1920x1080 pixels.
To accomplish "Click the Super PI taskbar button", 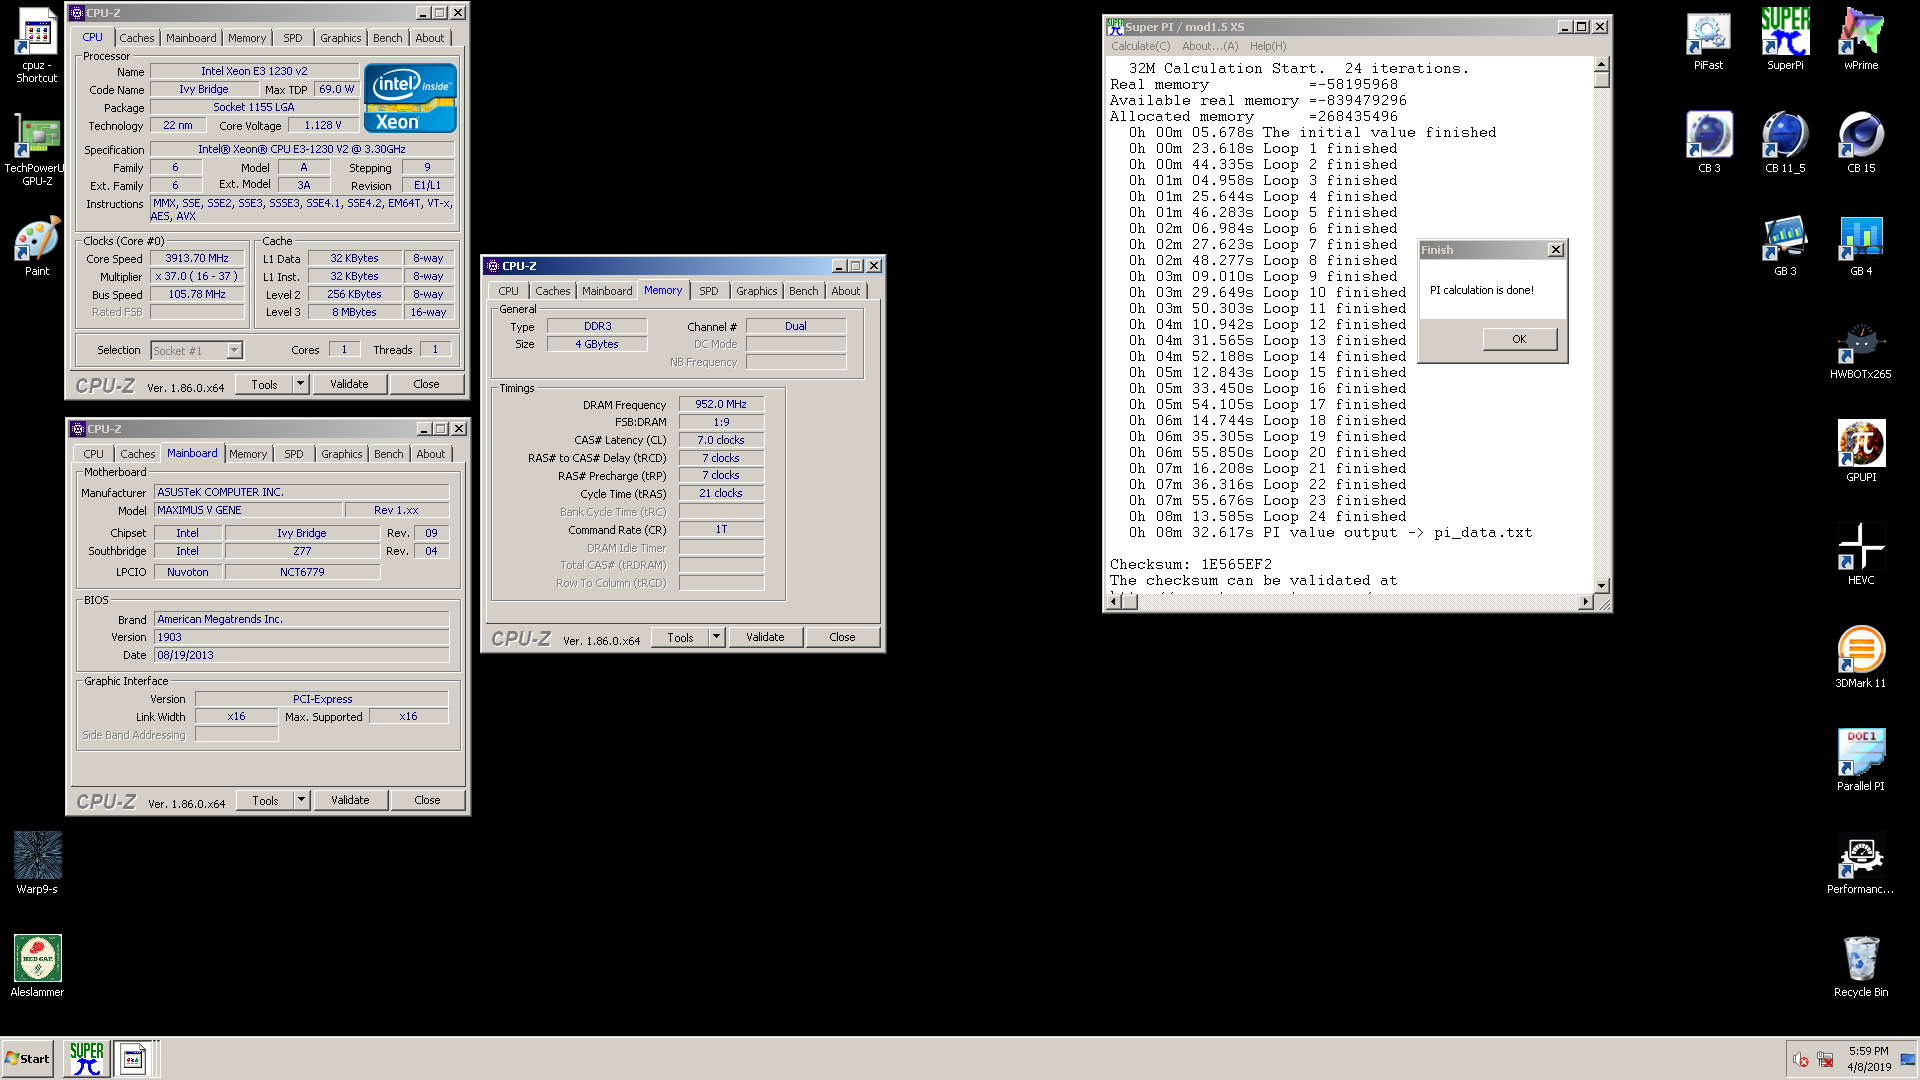I will 87,1058.
